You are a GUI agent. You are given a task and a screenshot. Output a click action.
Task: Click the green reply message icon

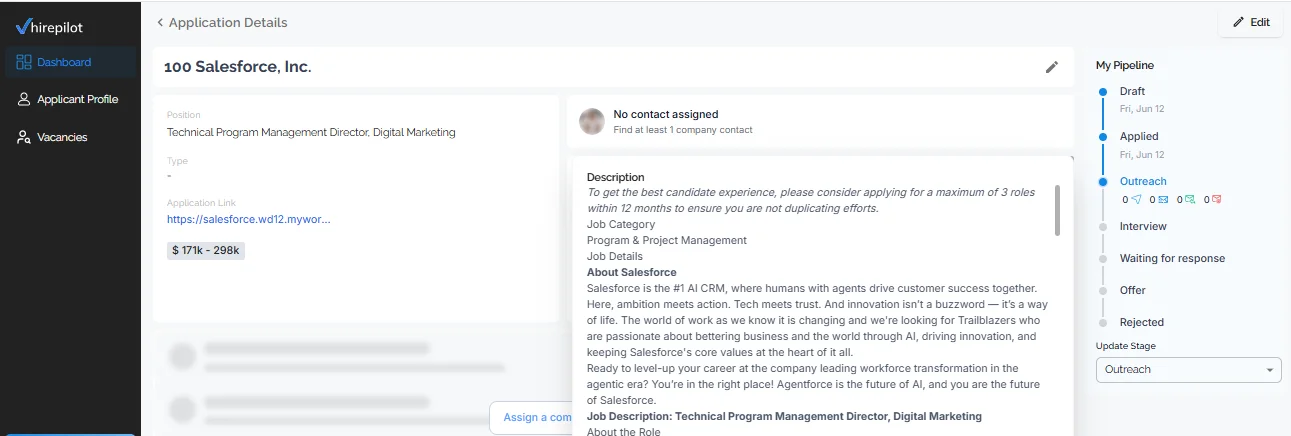[x=1190, y=199]
